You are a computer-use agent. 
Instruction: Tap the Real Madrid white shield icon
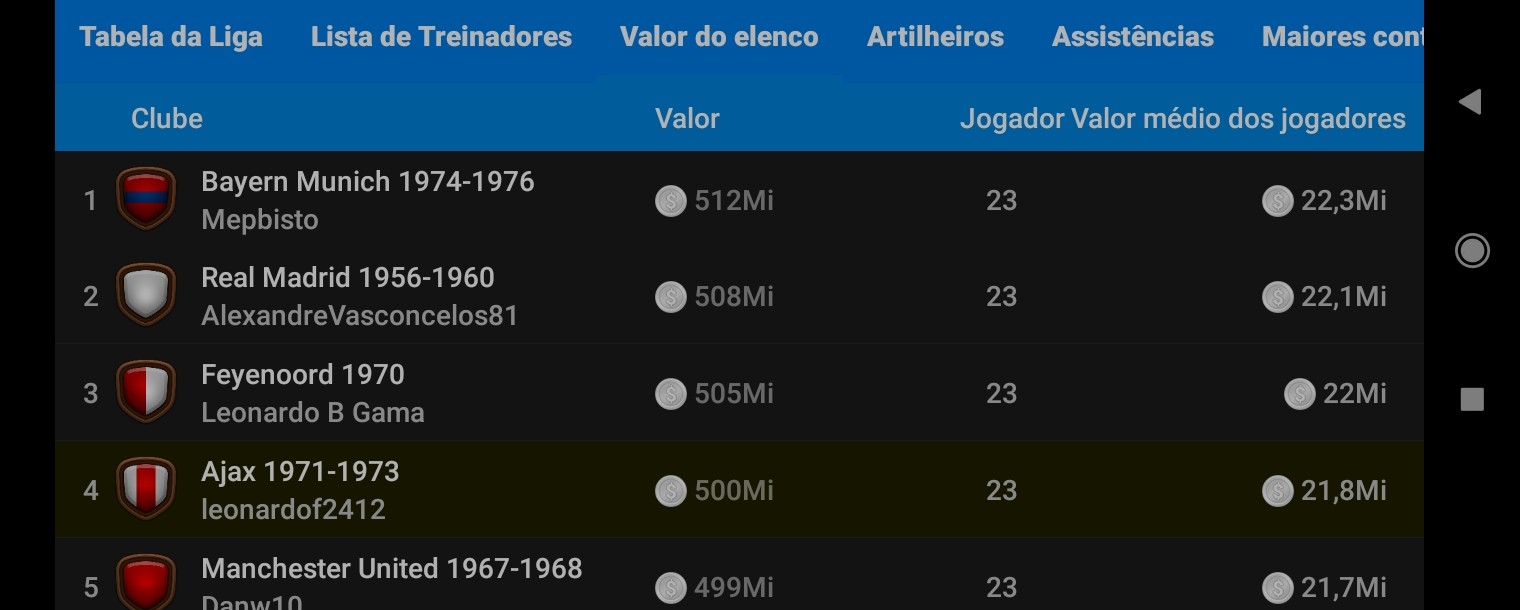[x=146, y=295]
